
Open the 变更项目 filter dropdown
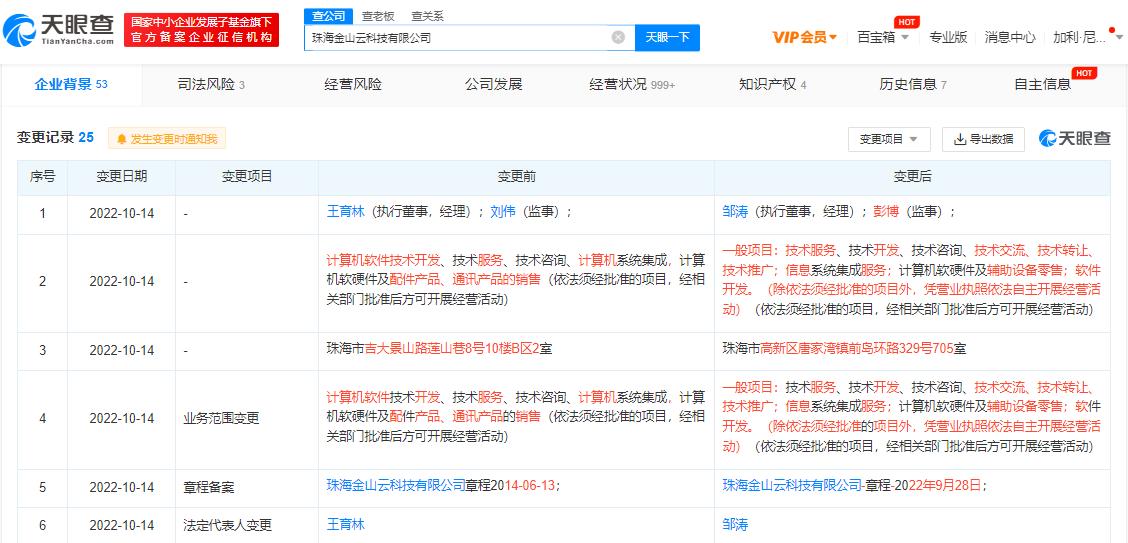click(x=889, y=139)
